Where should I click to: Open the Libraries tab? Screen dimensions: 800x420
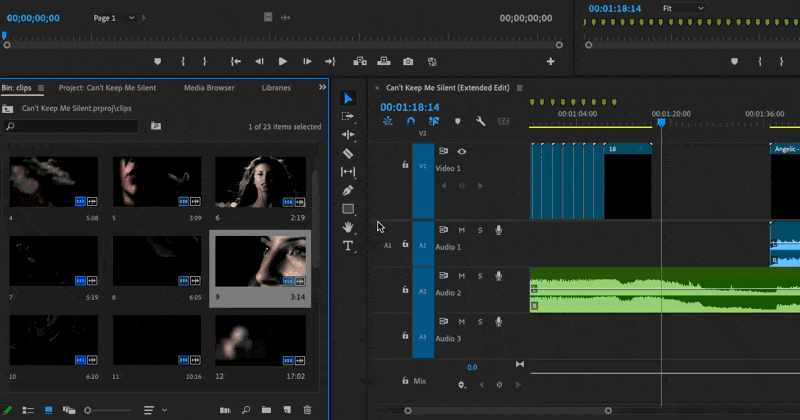point(276,88)
